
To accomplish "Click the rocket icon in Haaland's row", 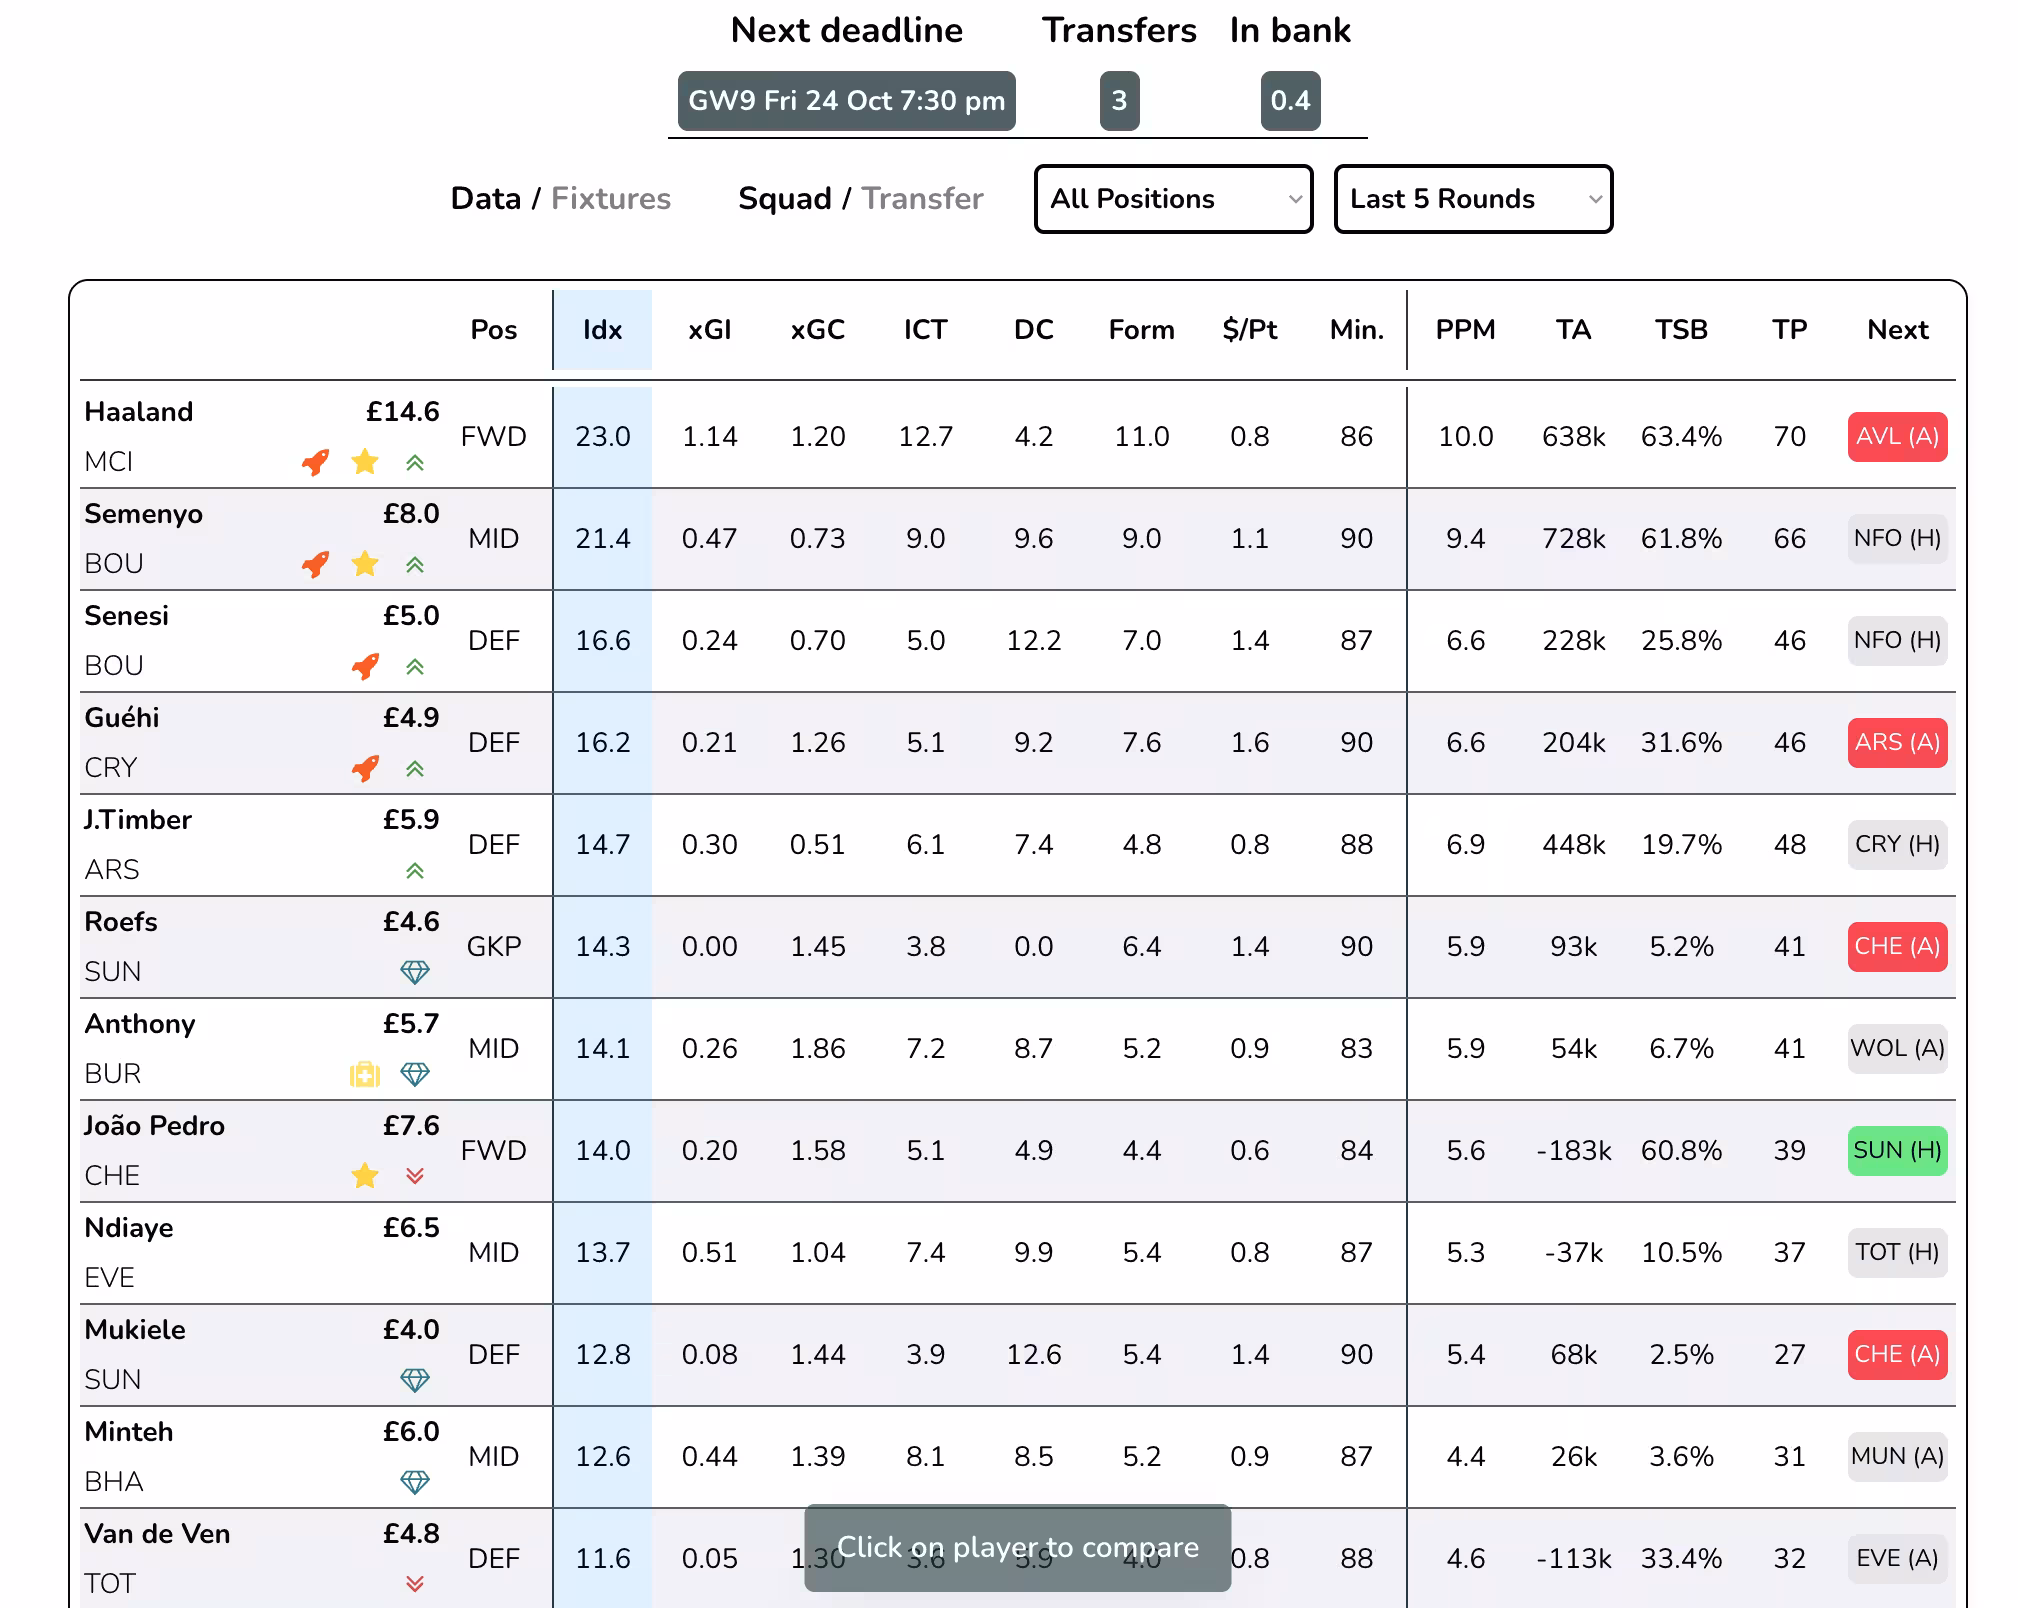I will (315, 462).
